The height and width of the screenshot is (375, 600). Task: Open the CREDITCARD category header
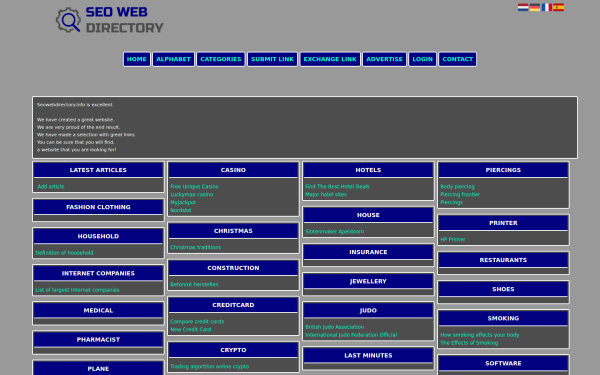coord(233,305)
